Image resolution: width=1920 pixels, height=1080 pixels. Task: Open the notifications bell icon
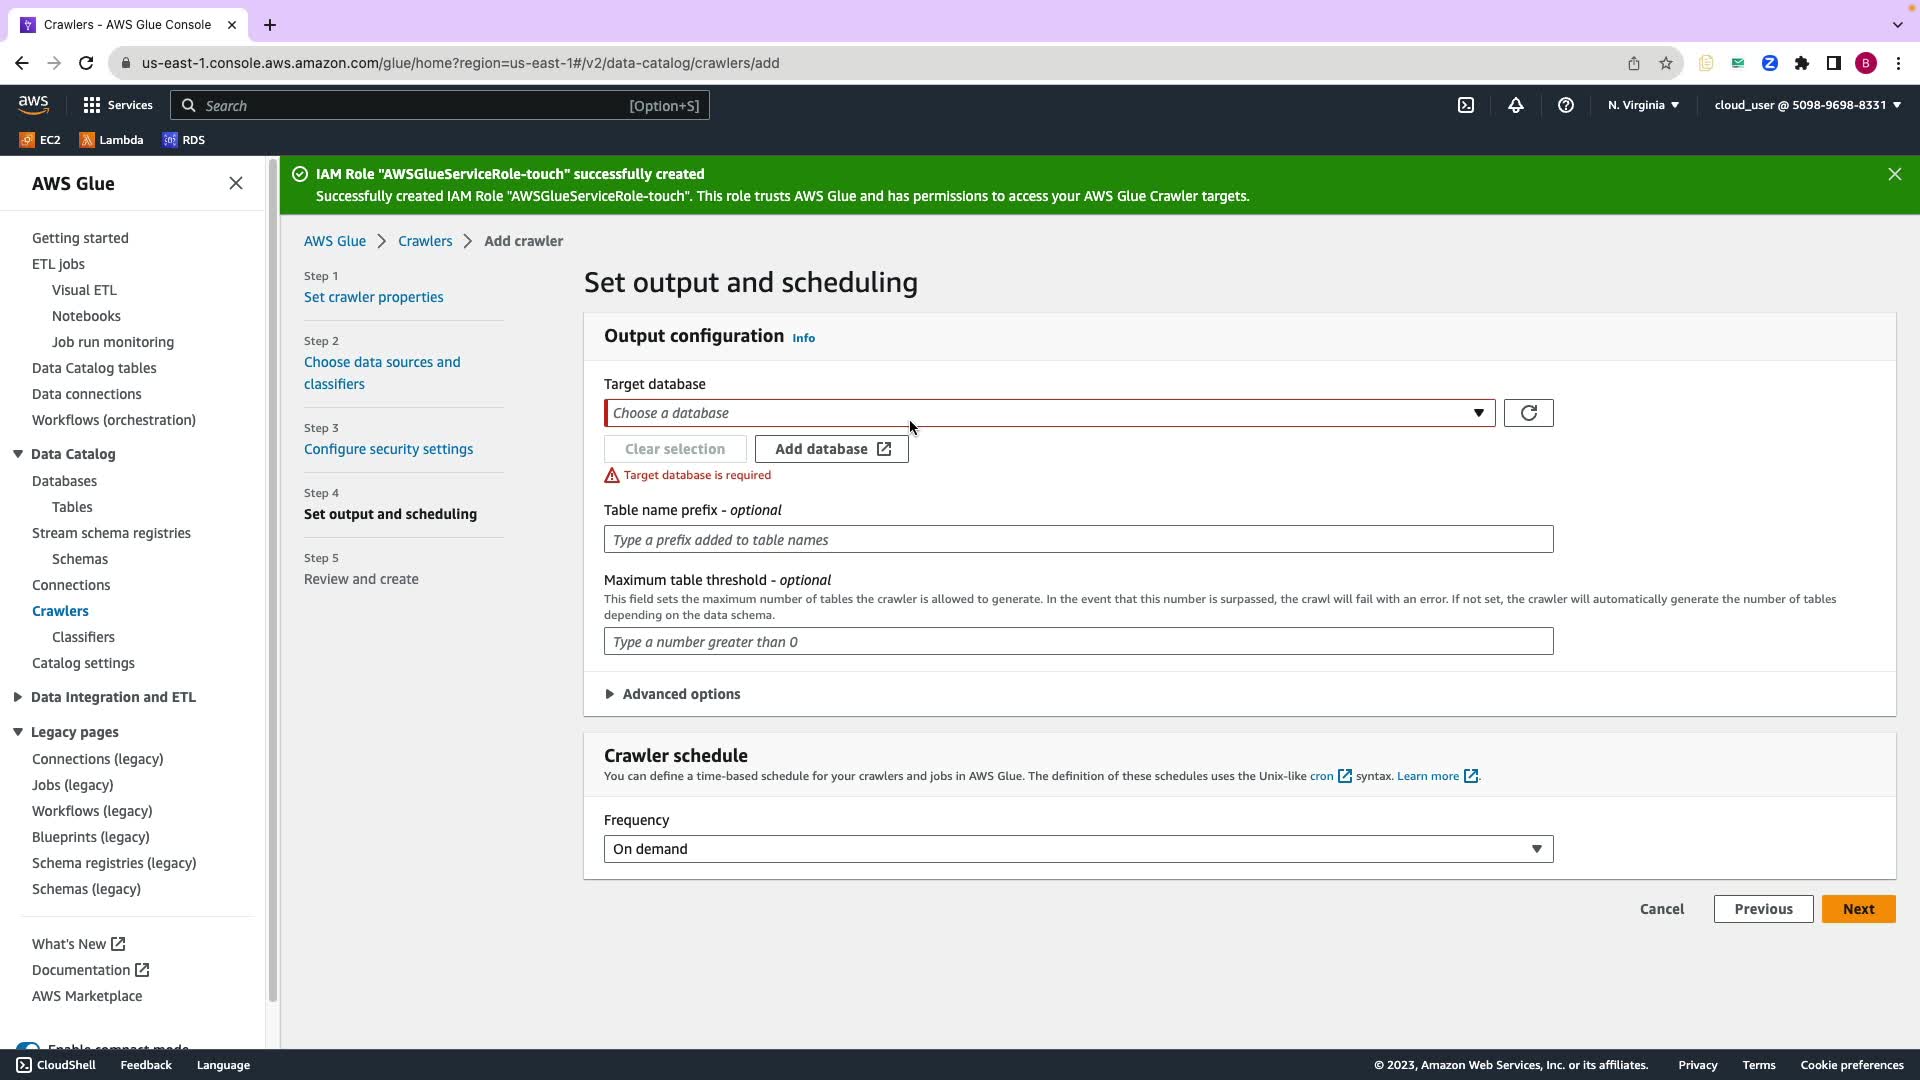click(1515, 105)
